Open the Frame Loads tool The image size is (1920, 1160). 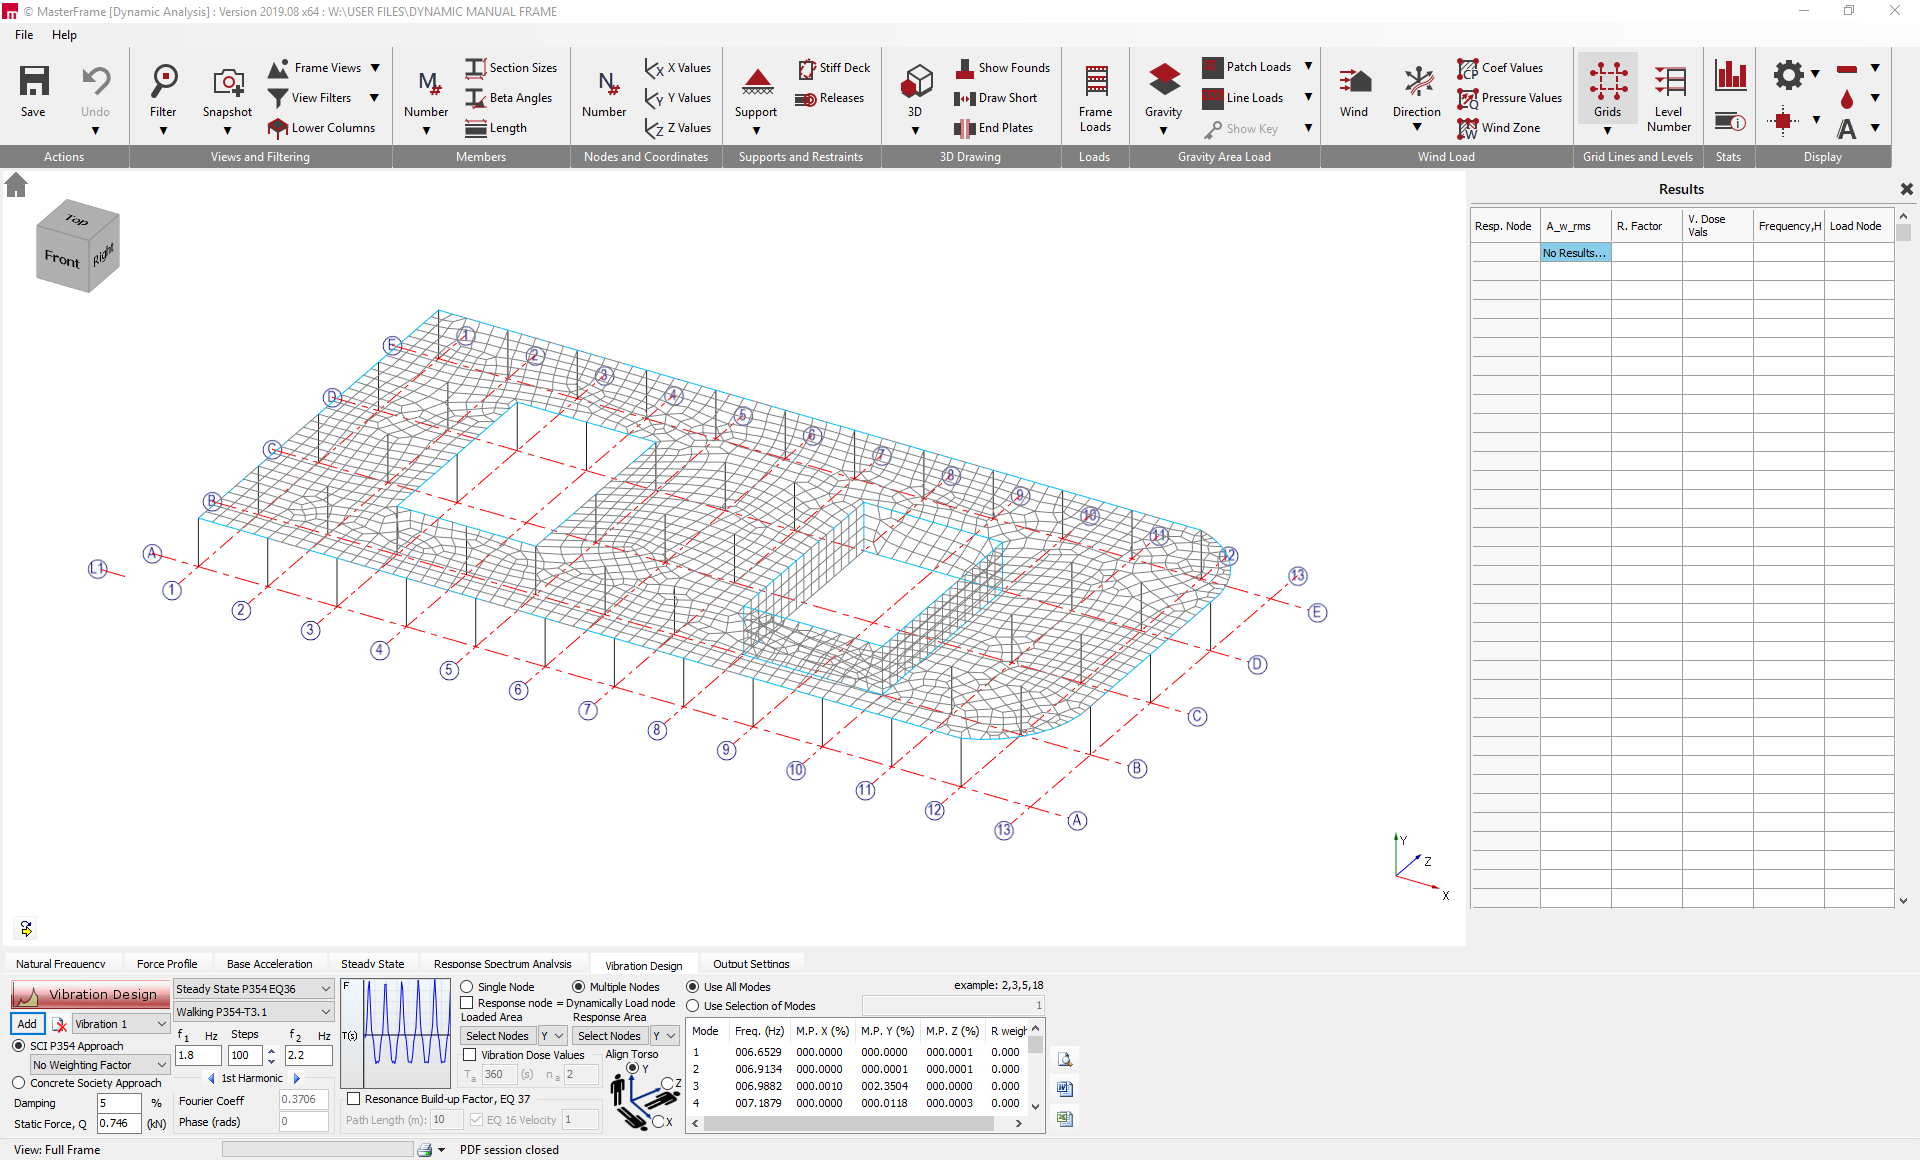click(1096, 81)
